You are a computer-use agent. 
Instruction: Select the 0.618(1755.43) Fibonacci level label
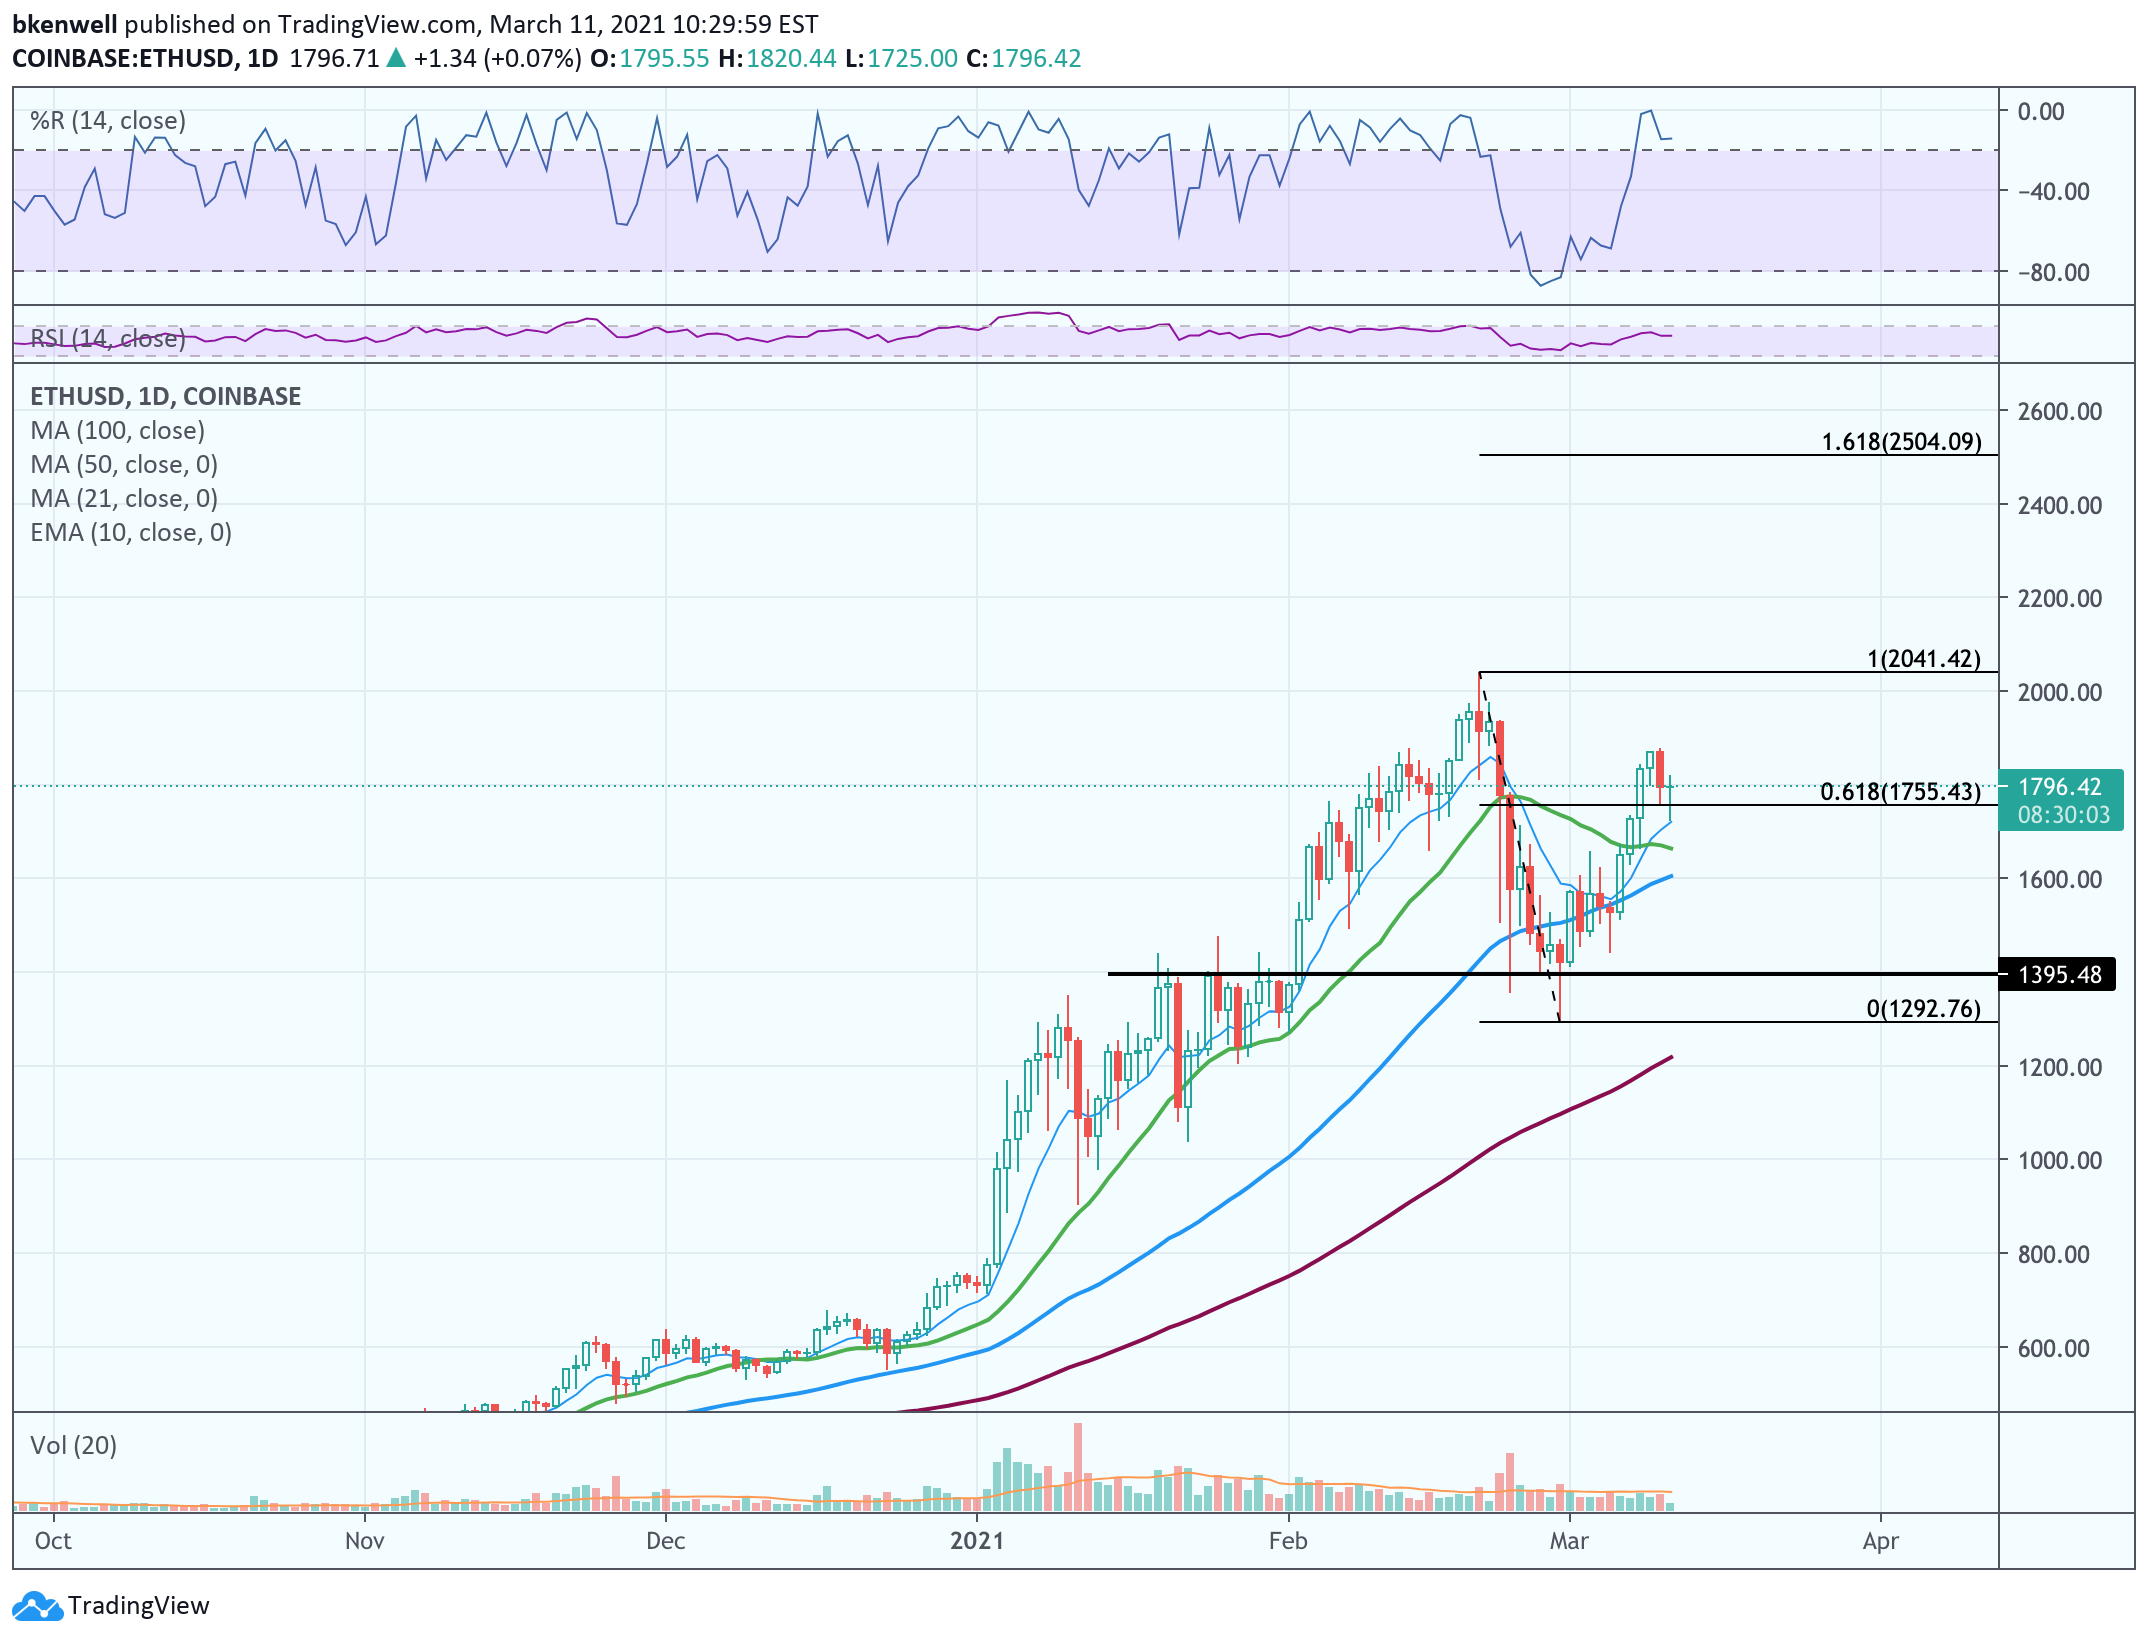tap(1899, 792)
